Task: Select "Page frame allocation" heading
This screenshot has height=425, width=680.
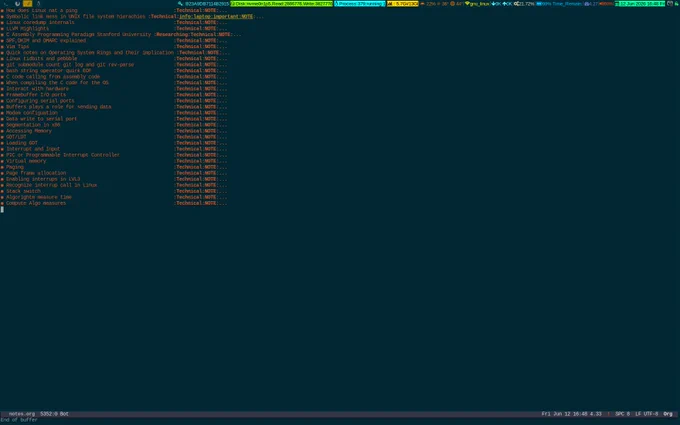Action: pos(36,173)
